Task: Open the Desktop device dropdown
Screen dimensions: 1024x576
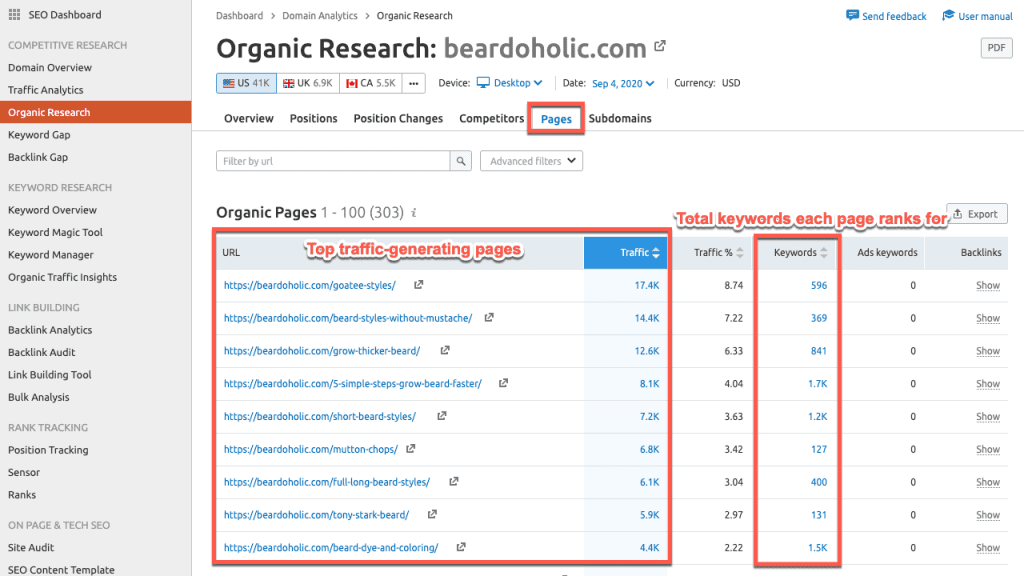Action: point(509,83)
